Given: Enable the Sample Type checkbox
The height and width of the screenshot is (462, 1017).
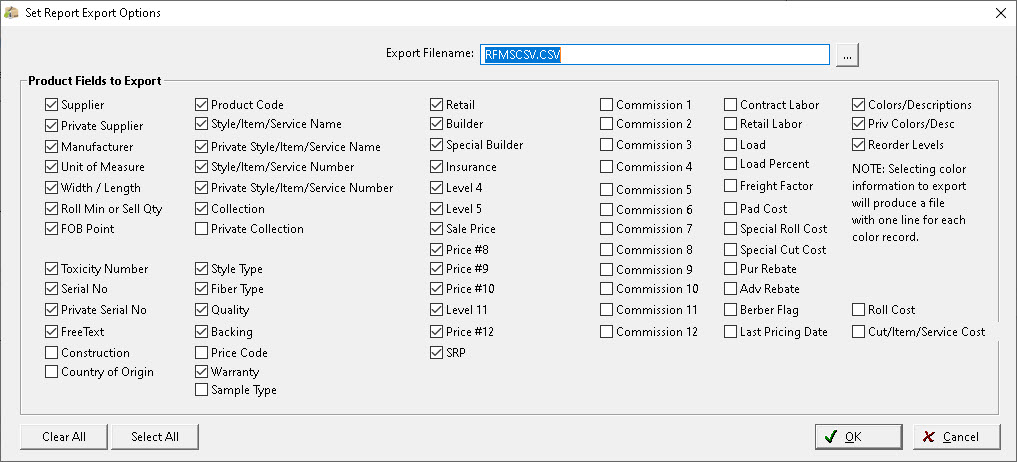Looking at the screenshot, I should point(202,390).
